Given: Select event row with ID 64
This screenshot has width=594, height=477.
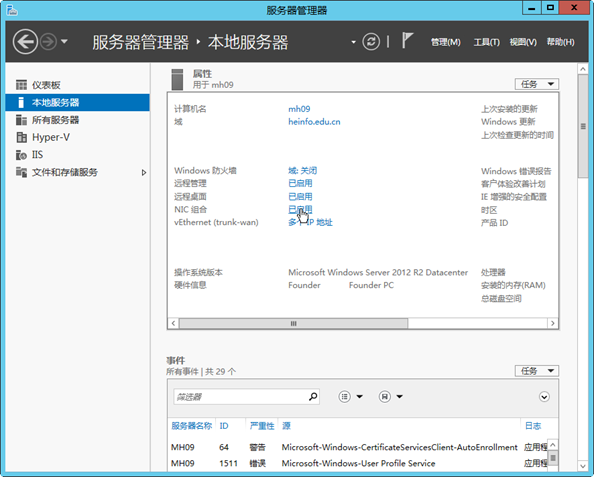Looking at the screenshot, I should tap(358, 447).
